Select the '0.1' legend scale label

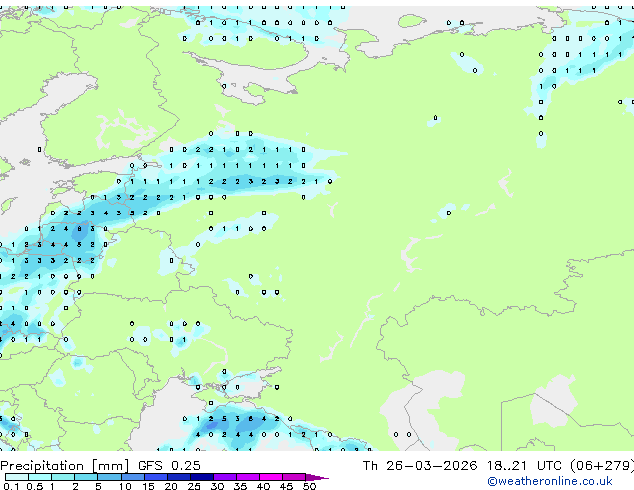pyautogui.click(x=11, y=486)
